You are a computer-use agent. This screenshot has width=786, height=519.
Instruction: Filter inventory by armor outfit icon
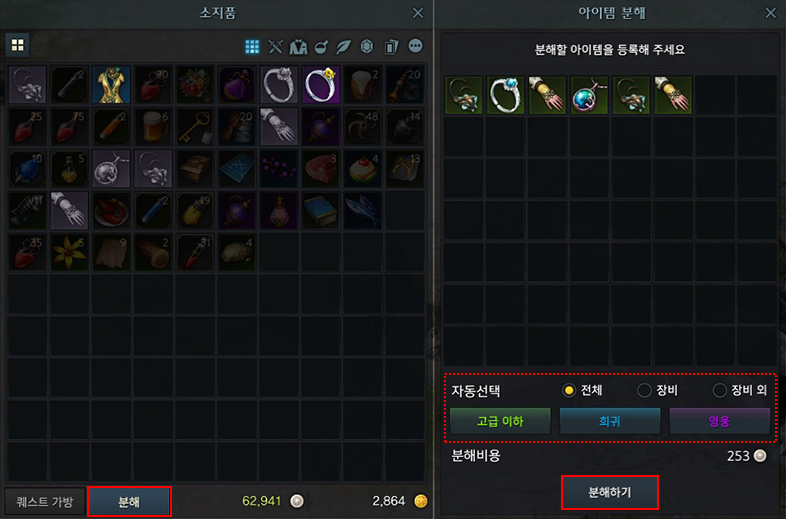(x=298, y=47)
